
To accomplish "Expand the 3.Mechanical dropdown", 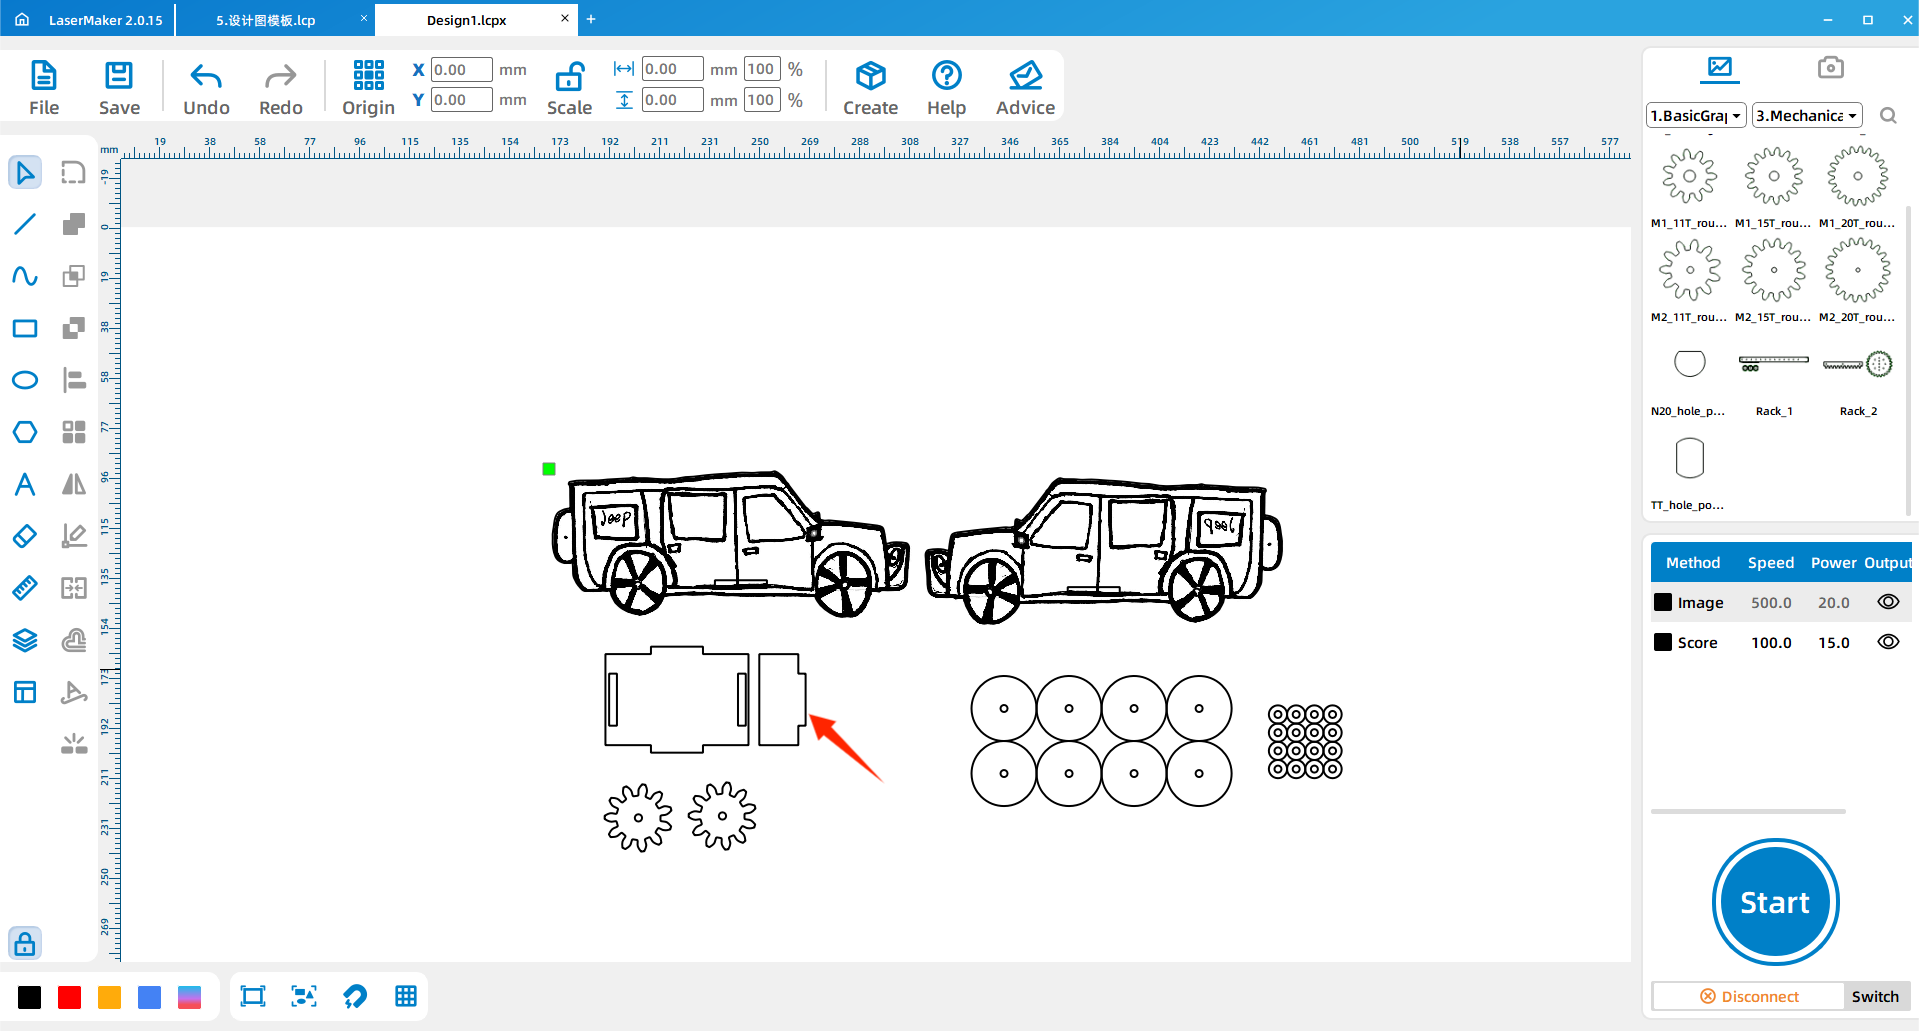I will tap(1807, 116).
